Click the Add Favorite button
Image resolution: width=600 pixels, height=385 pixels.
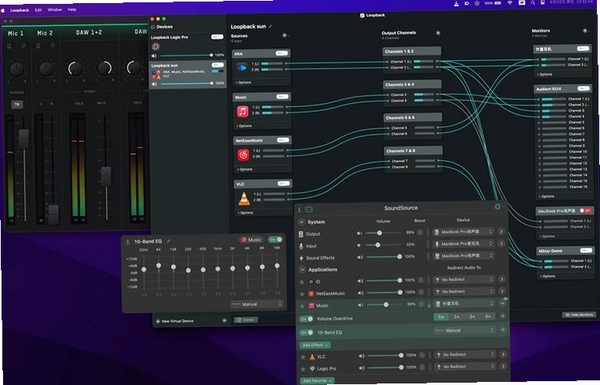[317, 380]
